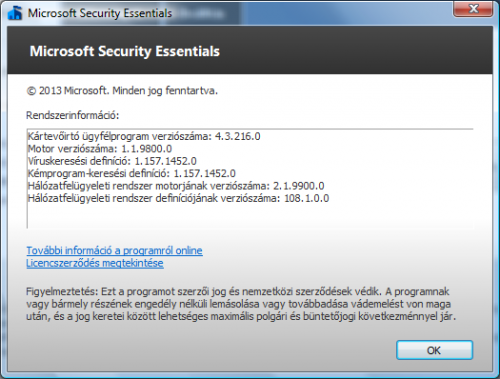Open the További információ a programról online link

click(114, 250)
